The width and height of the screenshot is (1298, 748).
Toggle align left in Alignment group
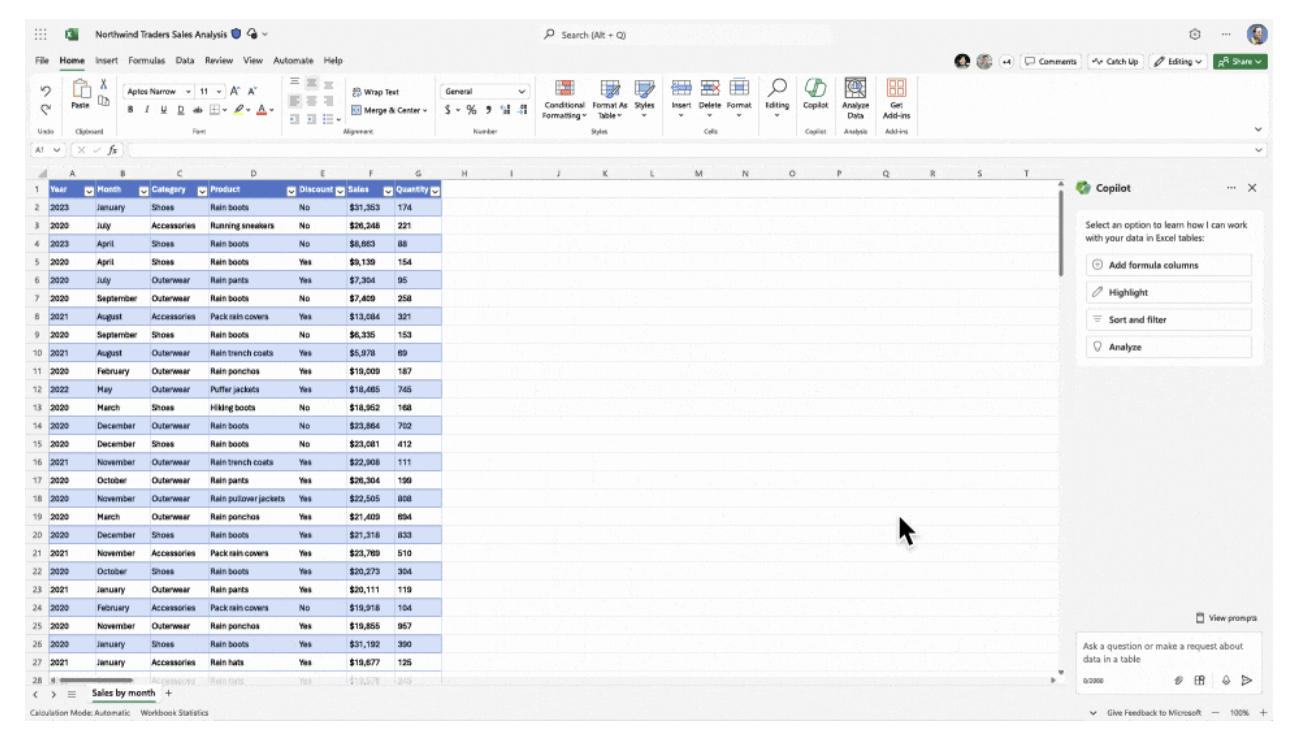[x=295, y=101]
